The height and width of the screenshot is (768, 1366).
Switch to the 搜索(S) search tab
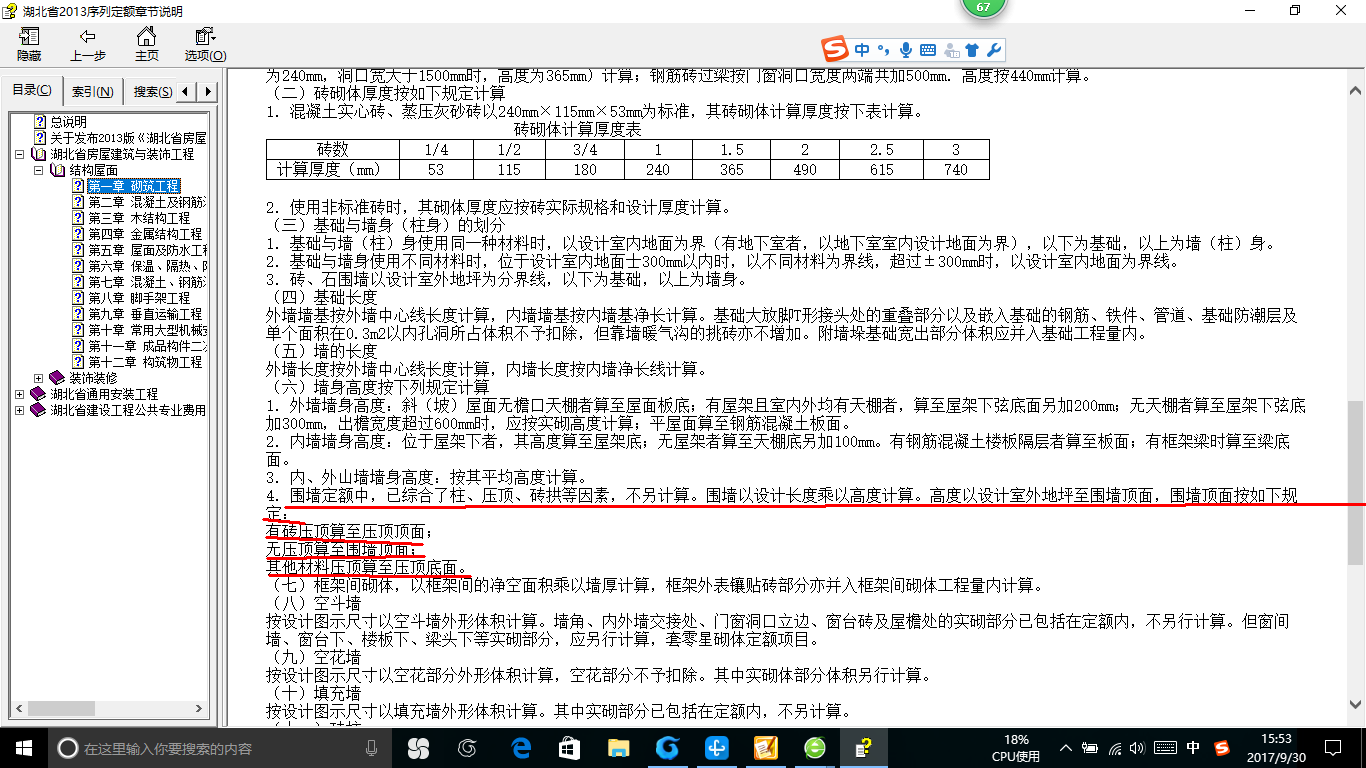(x=152, y=92)
